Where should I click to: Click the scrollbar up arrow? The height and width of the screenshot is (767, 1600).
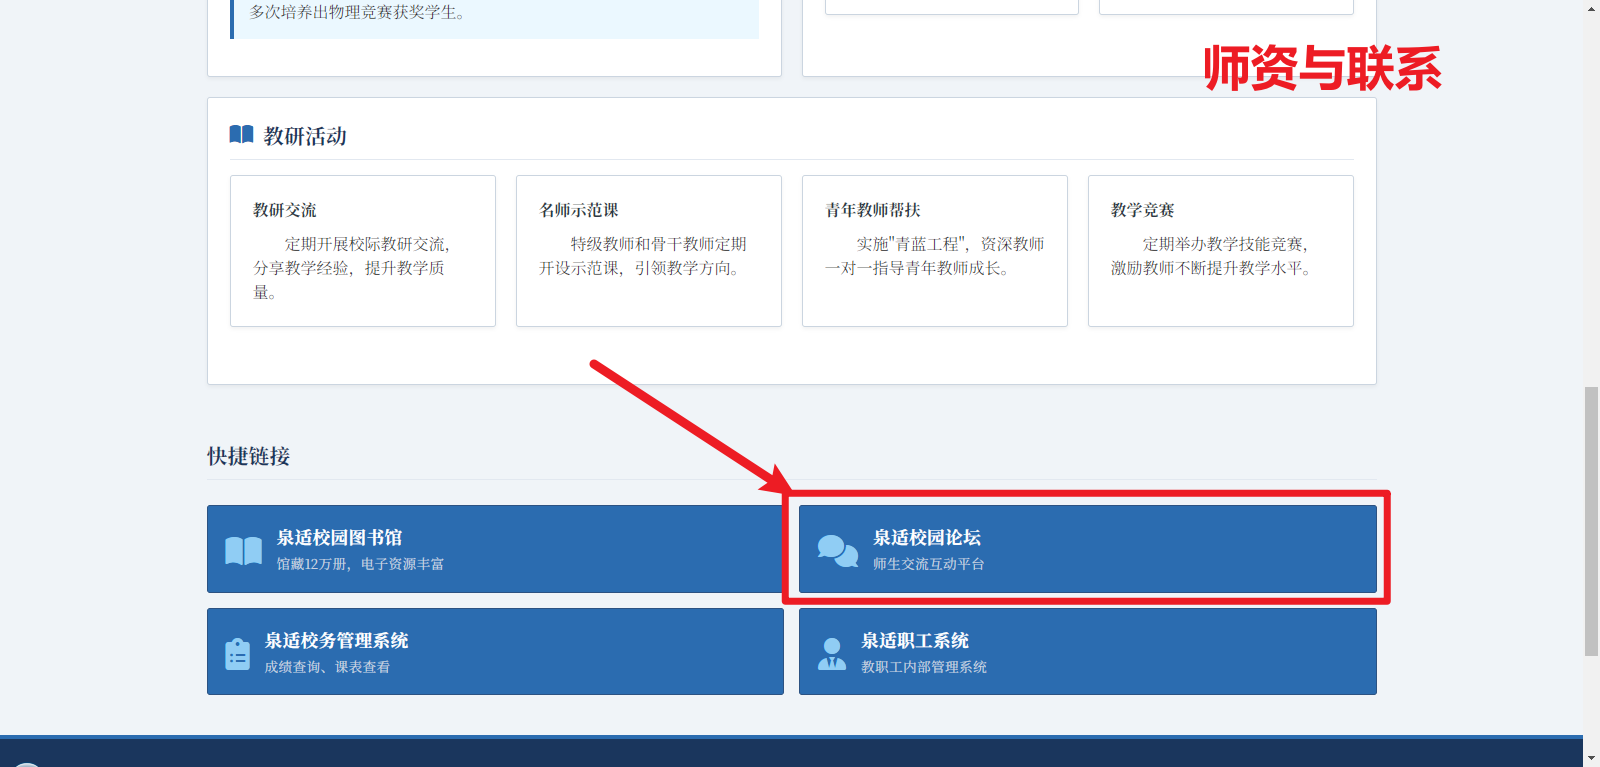(x=1591, y=8)
